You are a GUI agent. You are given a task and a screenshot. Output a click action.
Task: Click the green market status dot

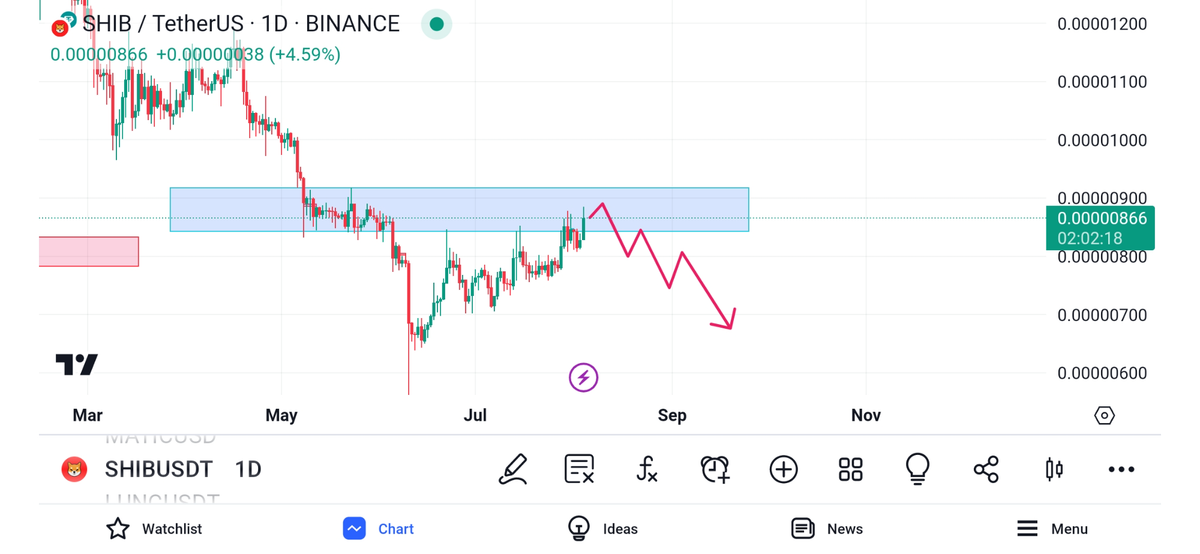coord(436,24)
